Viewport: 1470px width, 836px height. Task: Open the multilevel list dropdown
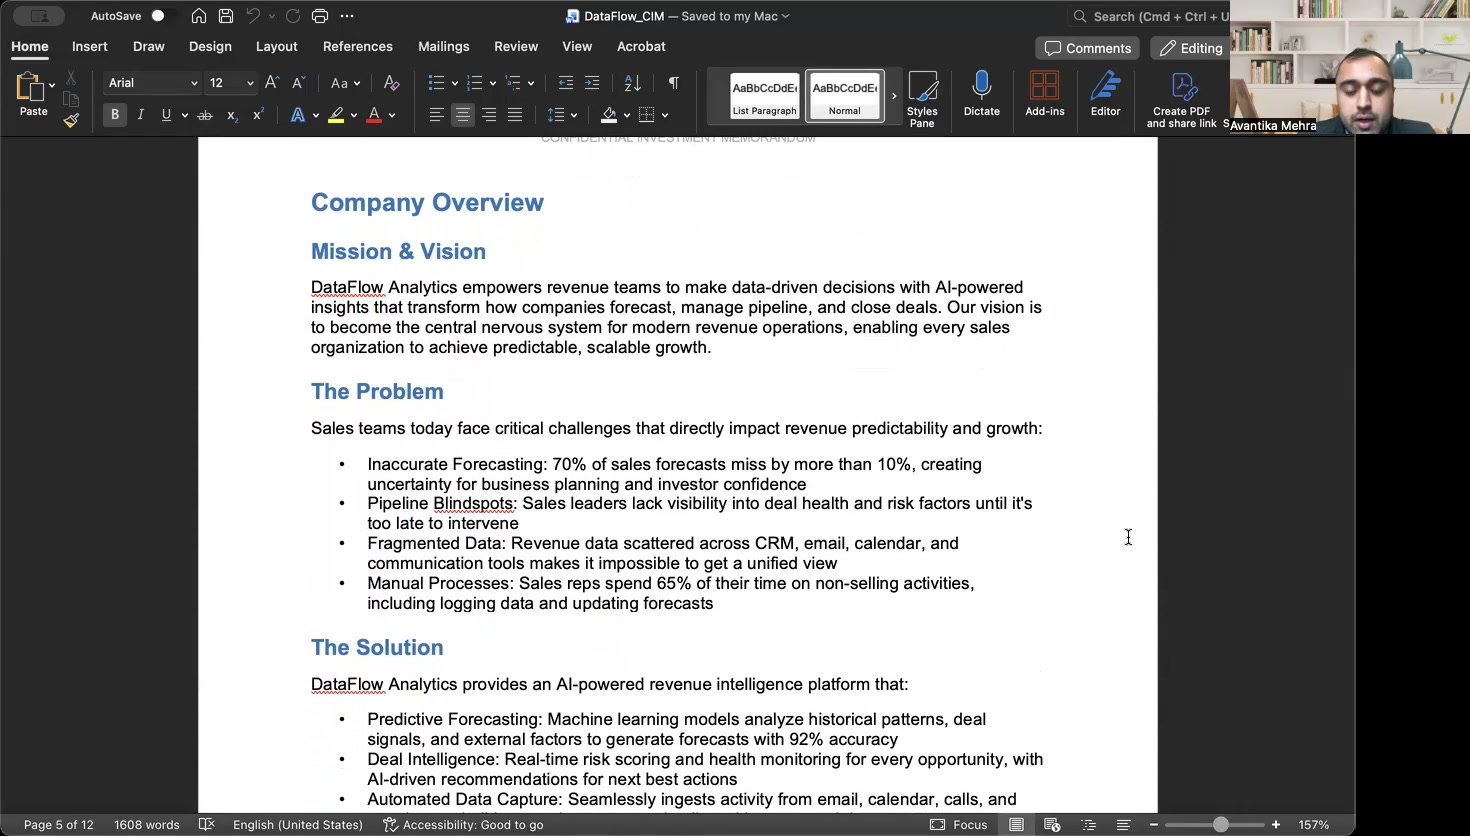[x=531, y=83]
